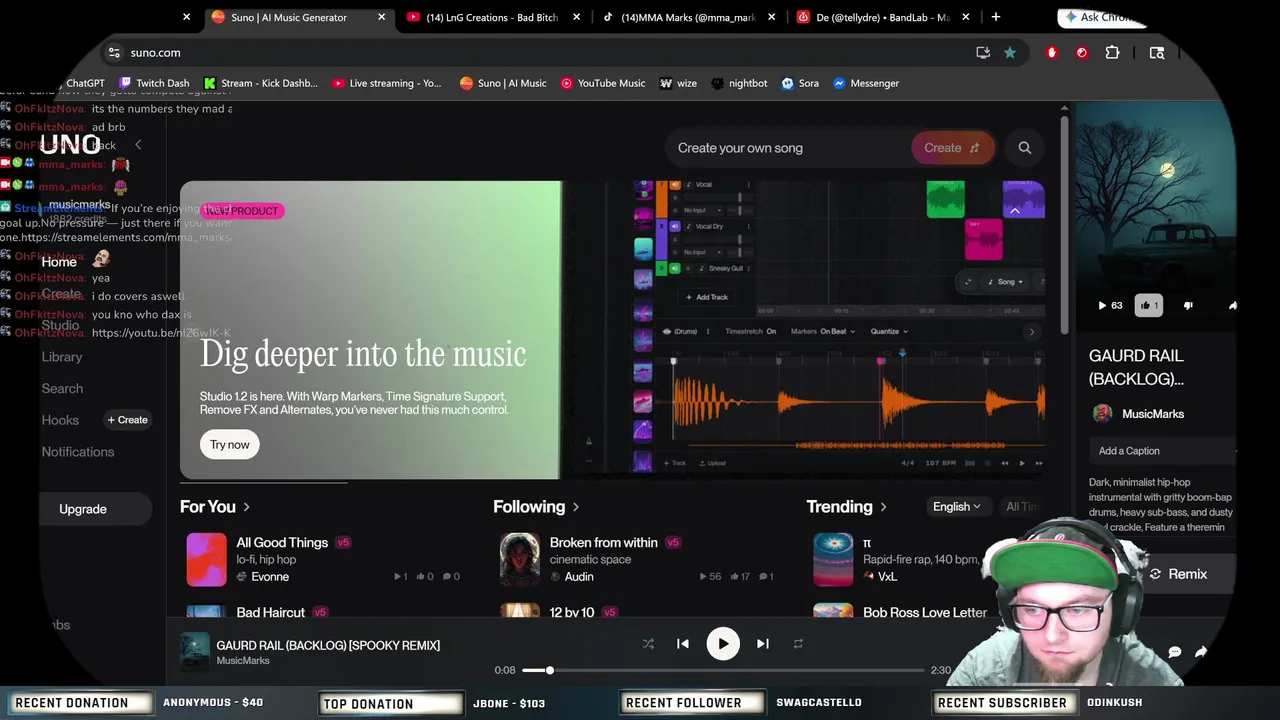Switch to the LnG Creations browser tab
Viewport: 1280px width, 720px height.
(492, 17)
